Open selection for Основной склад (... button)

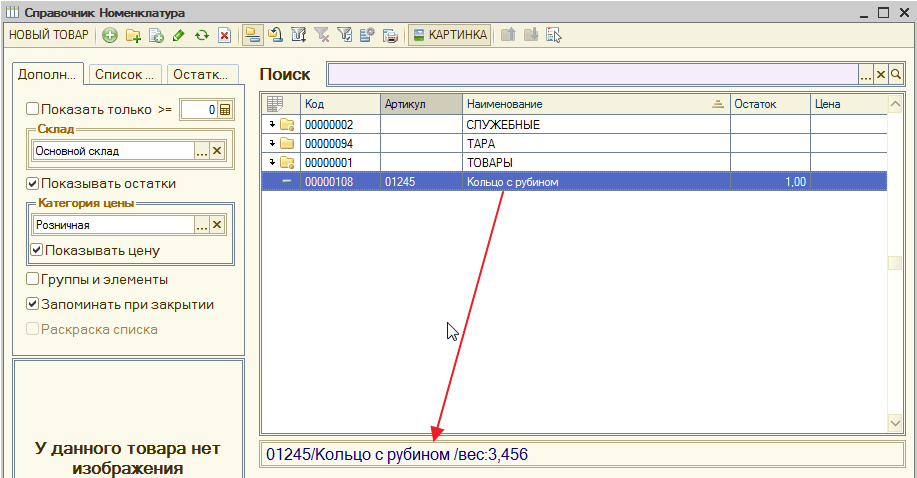click(202, 151)
